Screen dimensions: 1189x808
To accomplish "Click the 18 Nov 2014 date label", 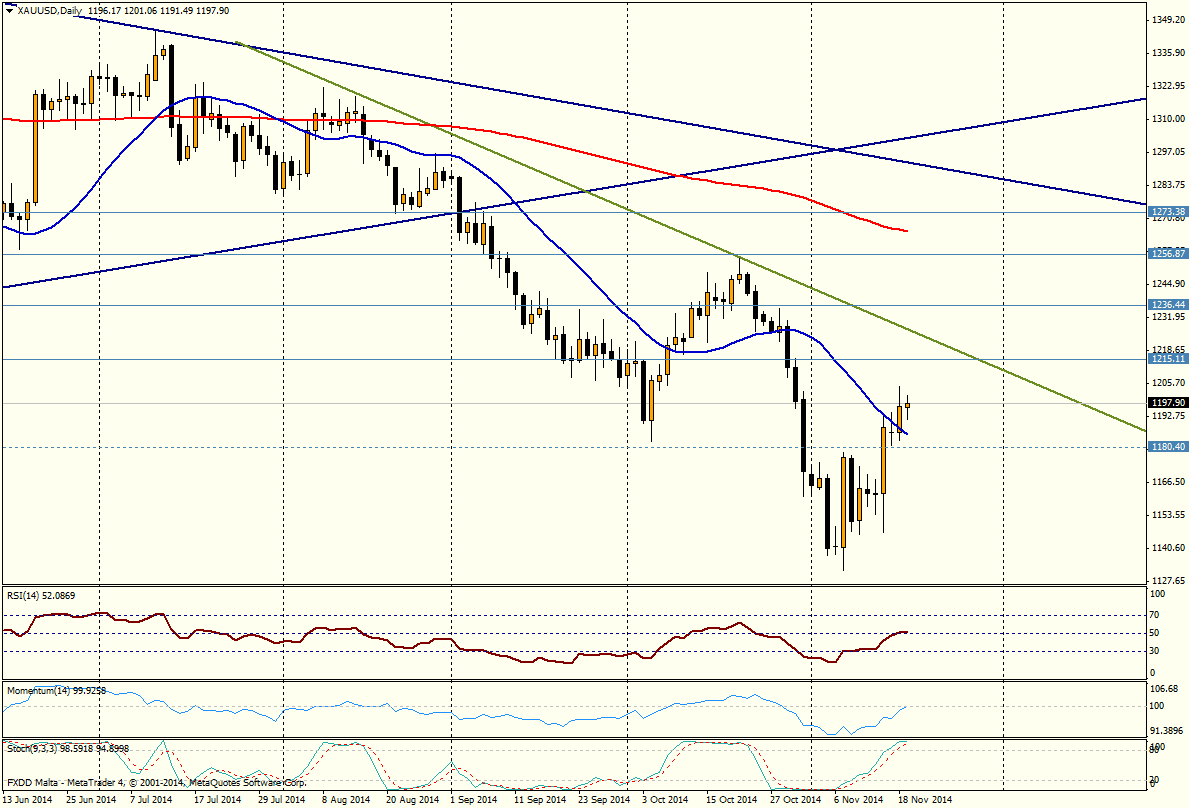I will [924, 800].
